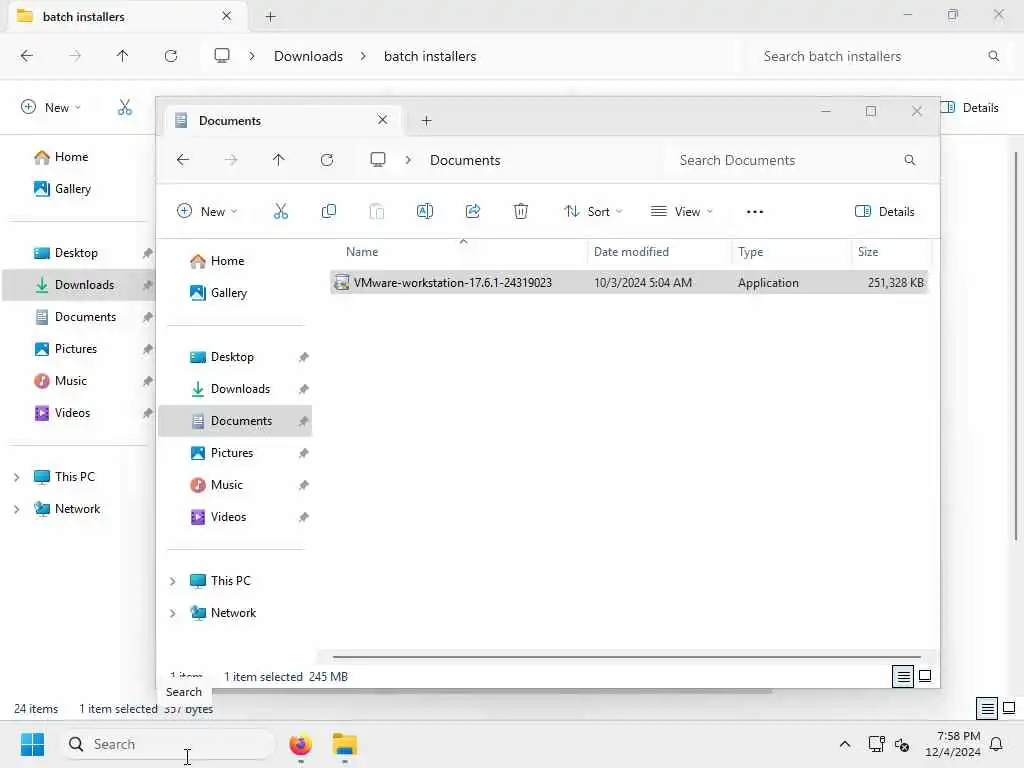Go up one level in batch installers window
1024x768 pixels.
pos(122,56)
